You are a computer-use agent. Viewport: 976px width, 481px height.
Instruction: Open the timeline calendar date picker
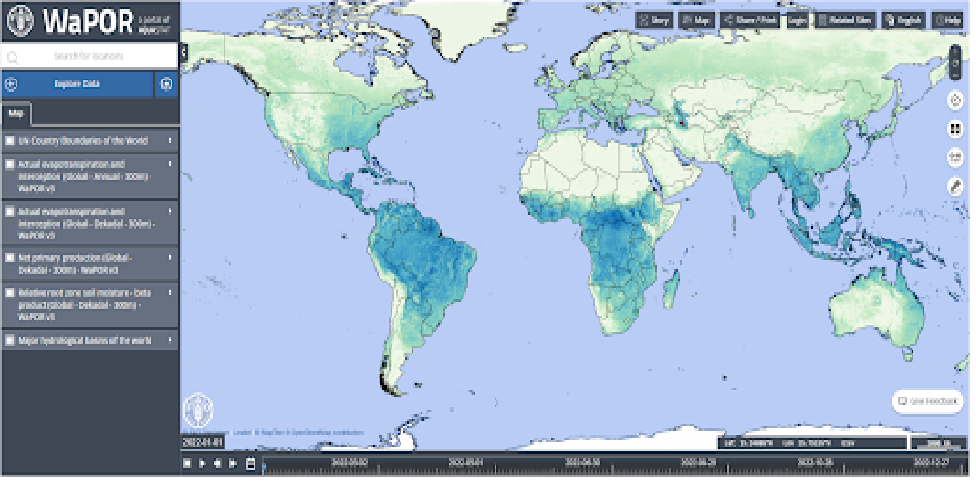coord(250,465)
